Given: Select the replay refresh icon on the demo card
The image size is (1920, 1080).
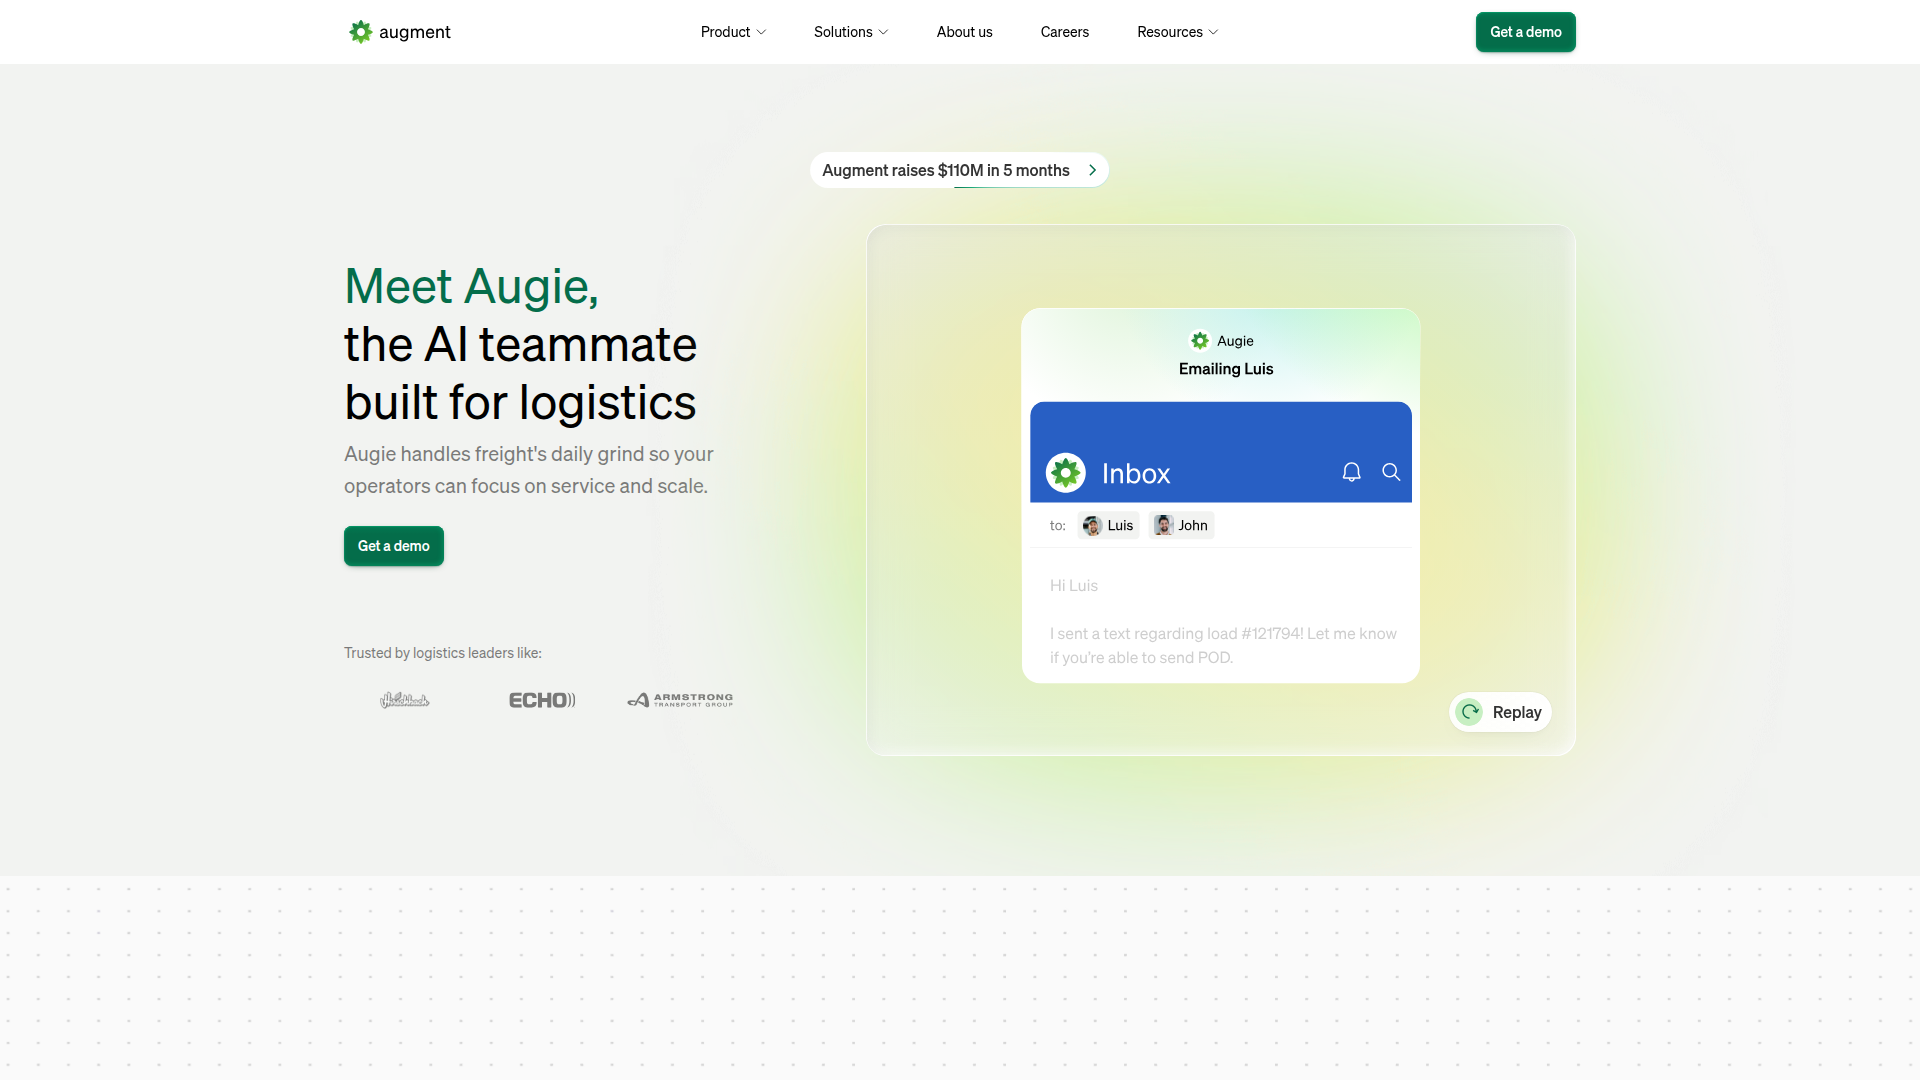Looking at the screenshot, I should coord(1470,712).
